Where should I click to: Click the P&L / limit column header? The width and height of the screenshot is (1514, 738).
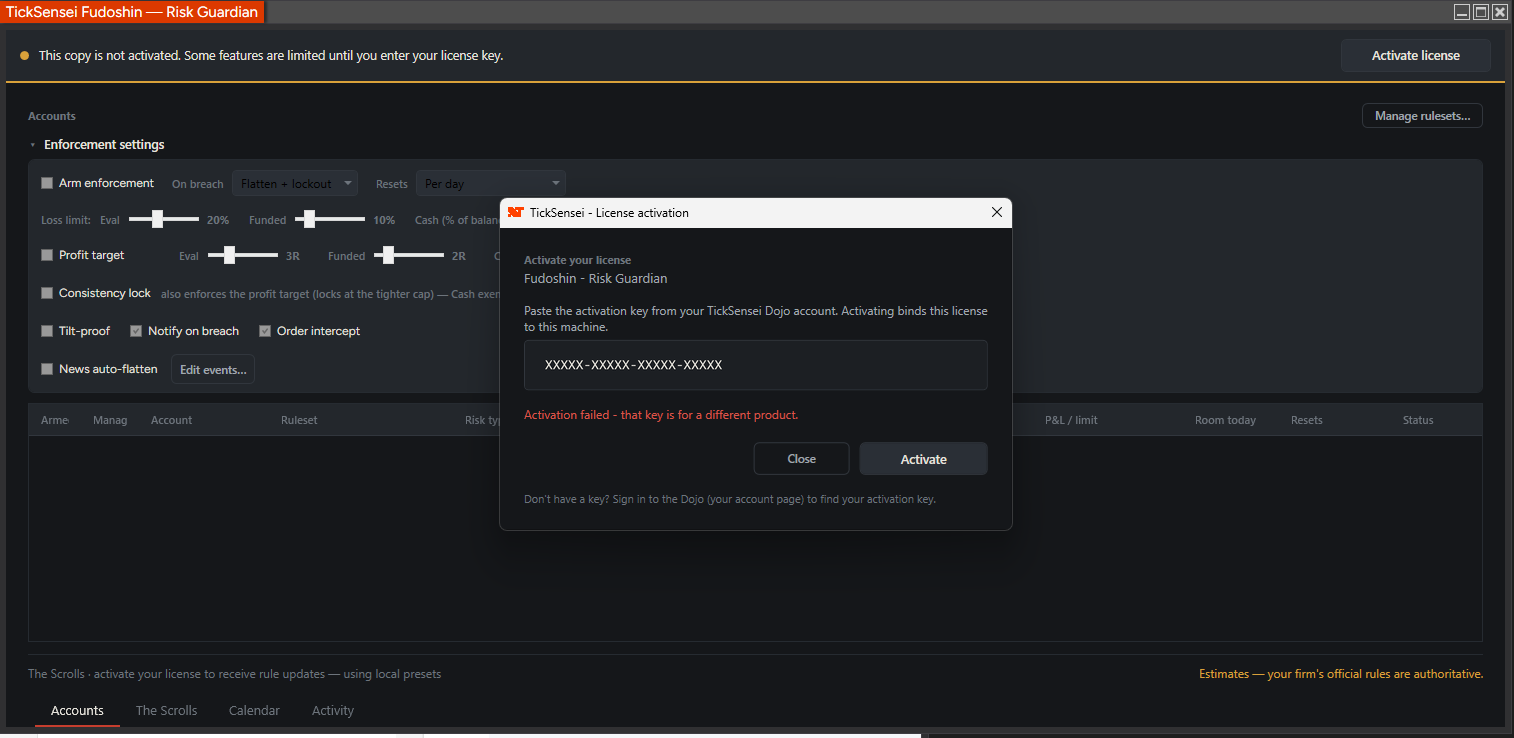(1071, 420)
